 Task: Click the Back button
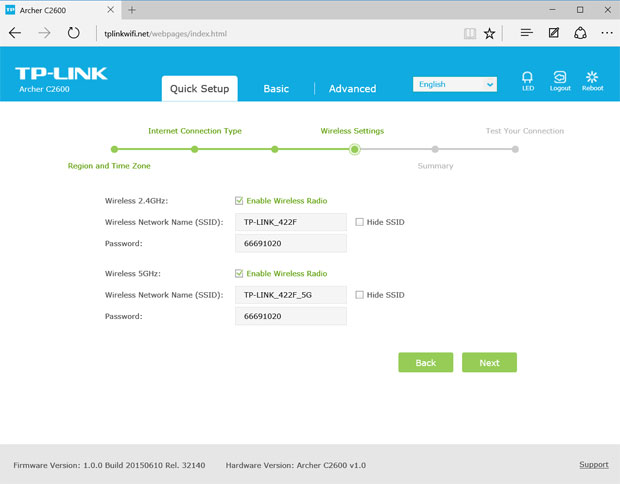pos(425,363)
